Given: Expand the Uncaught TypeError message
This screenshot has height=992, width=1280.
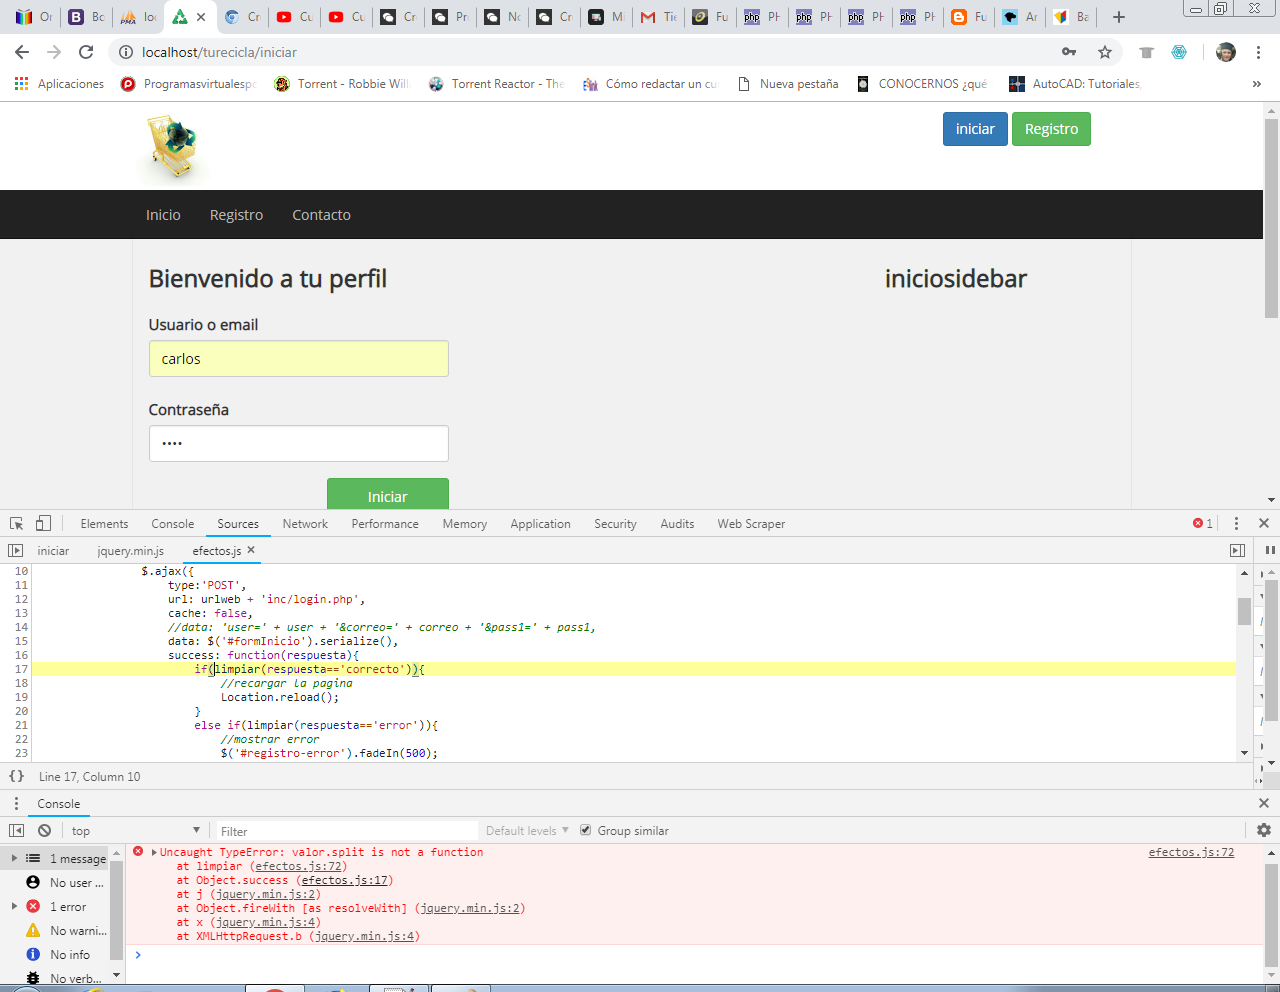Looking at the screenshot, I should (x=154, y=852).
